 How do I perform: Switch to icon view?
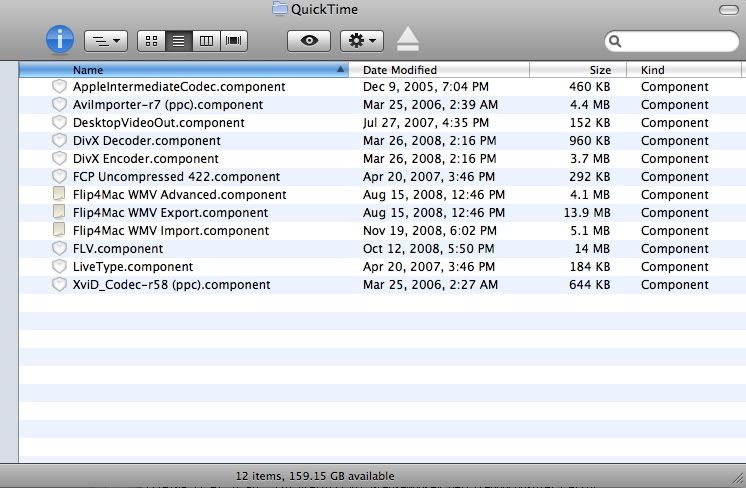[151, 41]
